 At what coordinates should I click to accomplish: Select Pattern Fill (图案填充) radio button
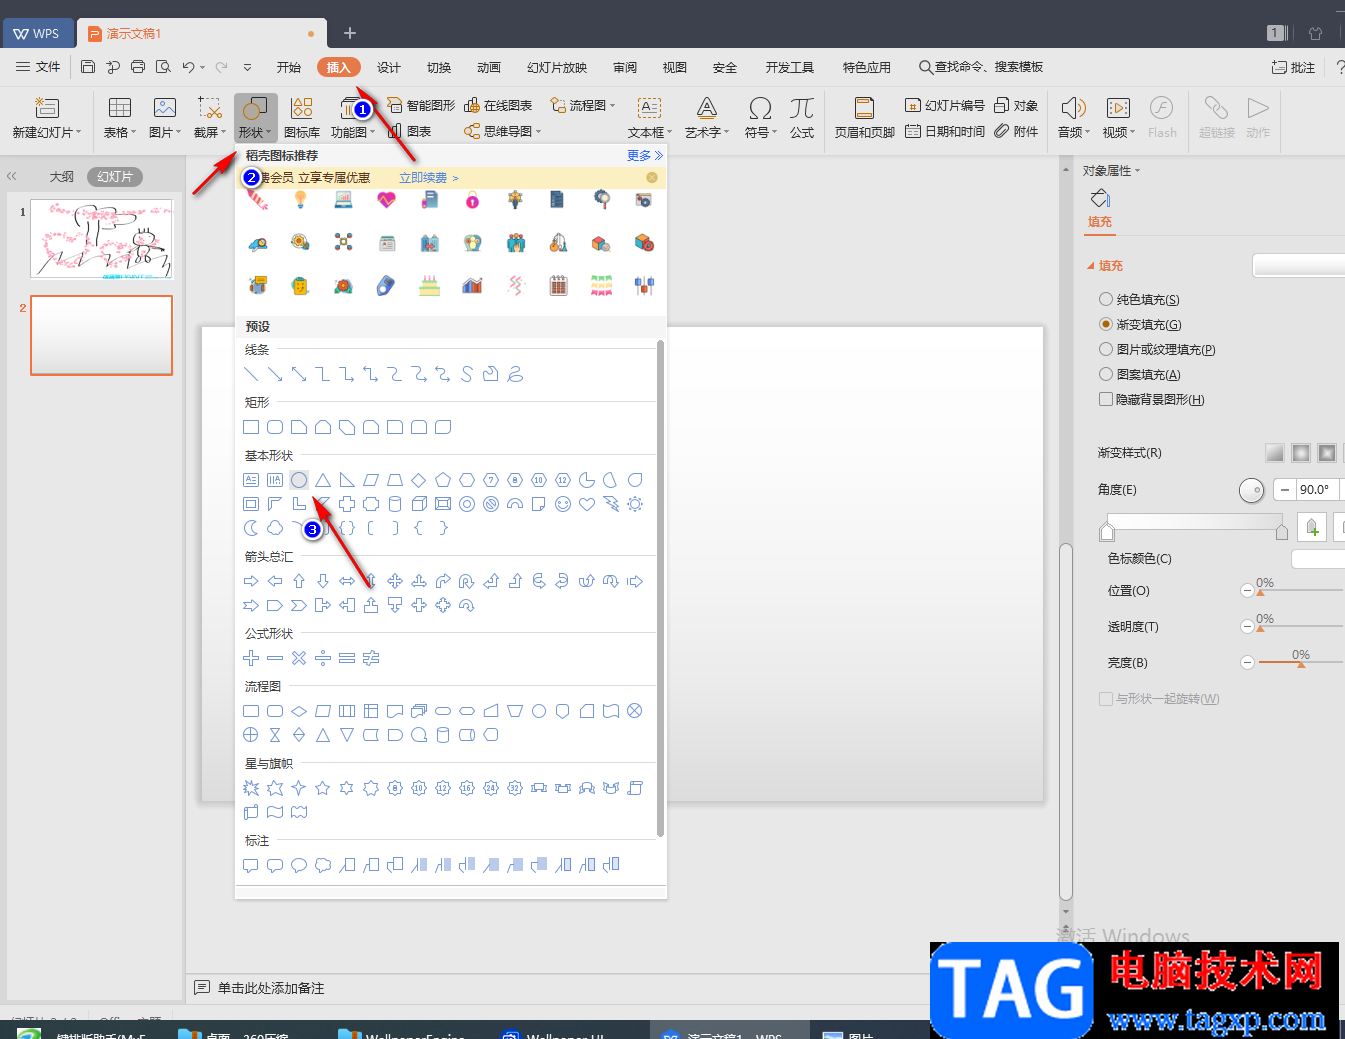click(x=1106, y=374)
